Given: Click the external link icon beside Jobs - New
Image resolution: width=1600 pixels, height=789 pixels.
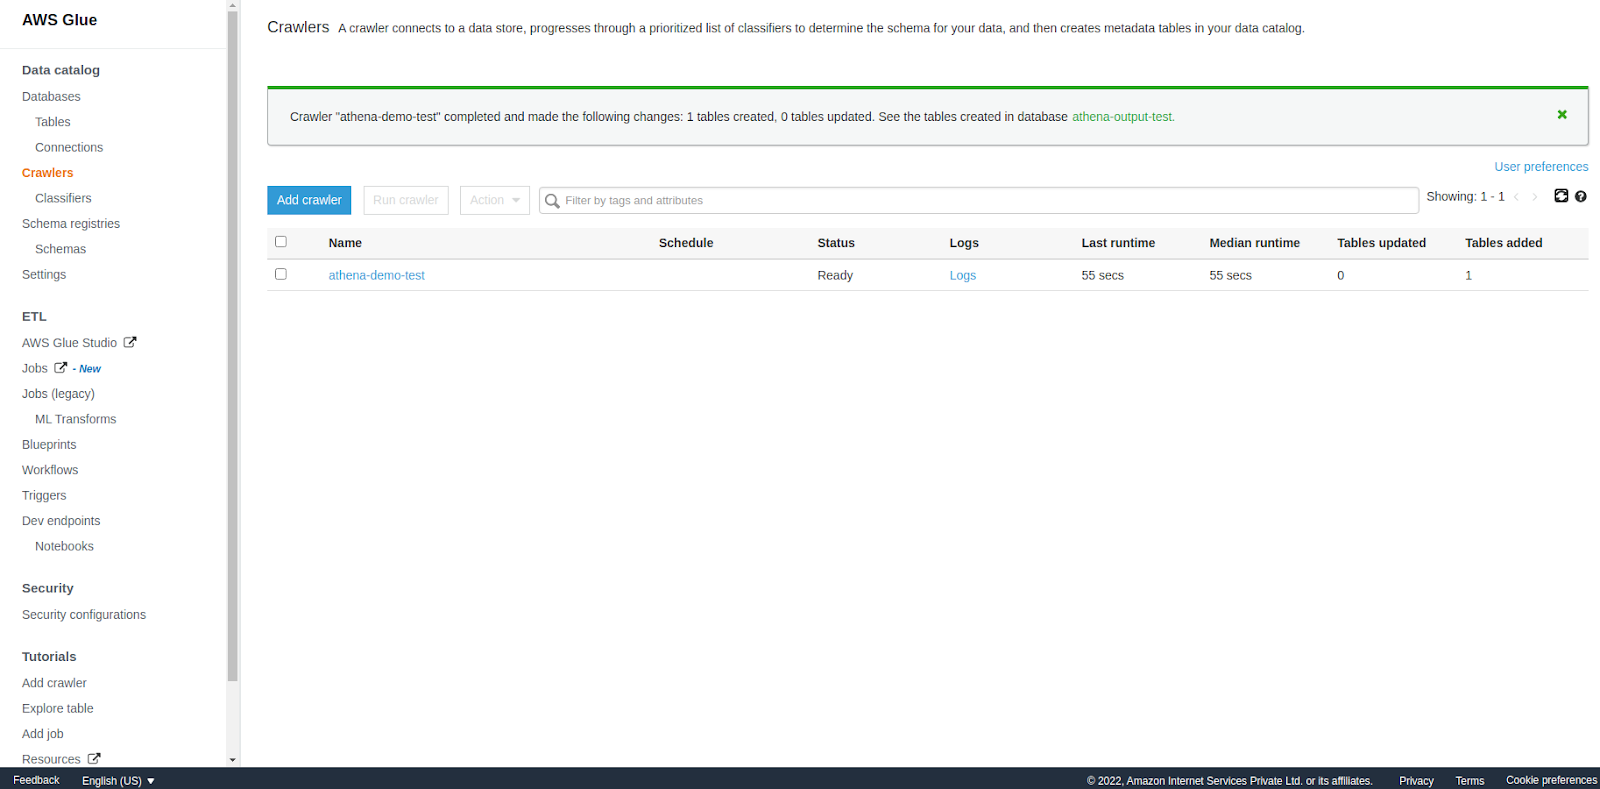Looking at the screenshot, I should (x=61, y=368).
